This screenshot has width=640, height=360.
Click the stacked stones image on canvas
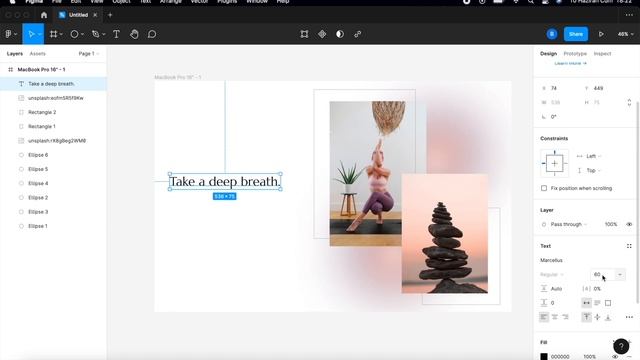click(x=444, y=233)
